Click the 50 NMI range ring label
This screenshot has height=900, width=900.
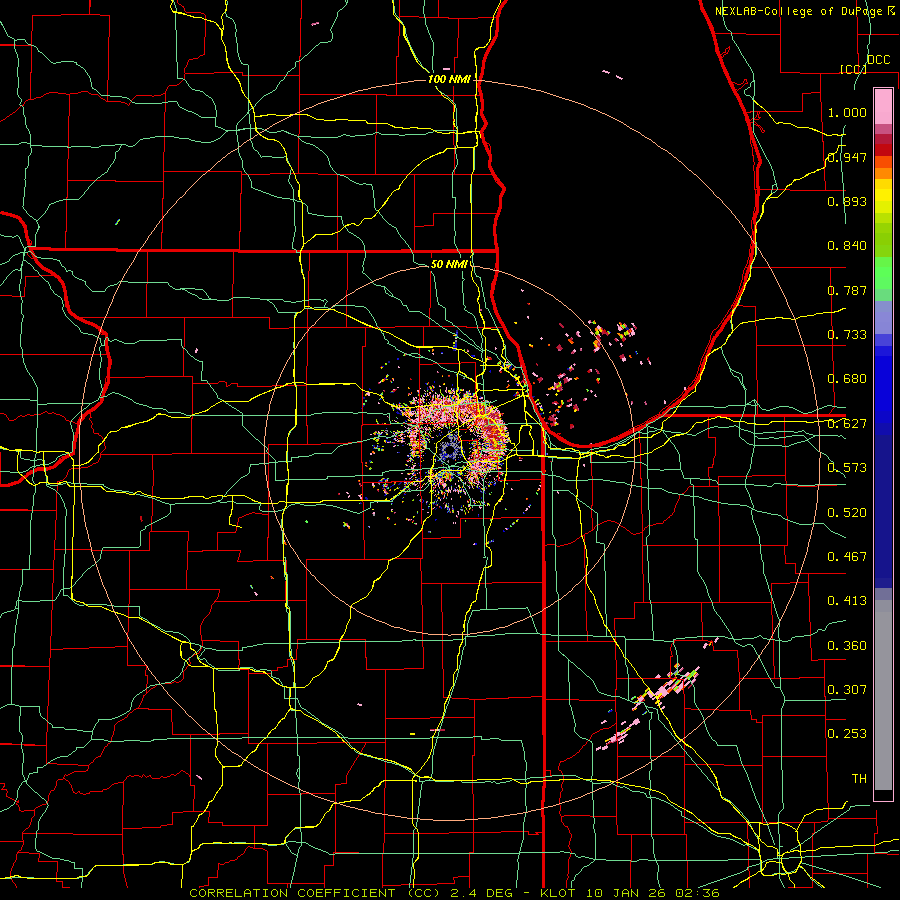tap(449, 264)
